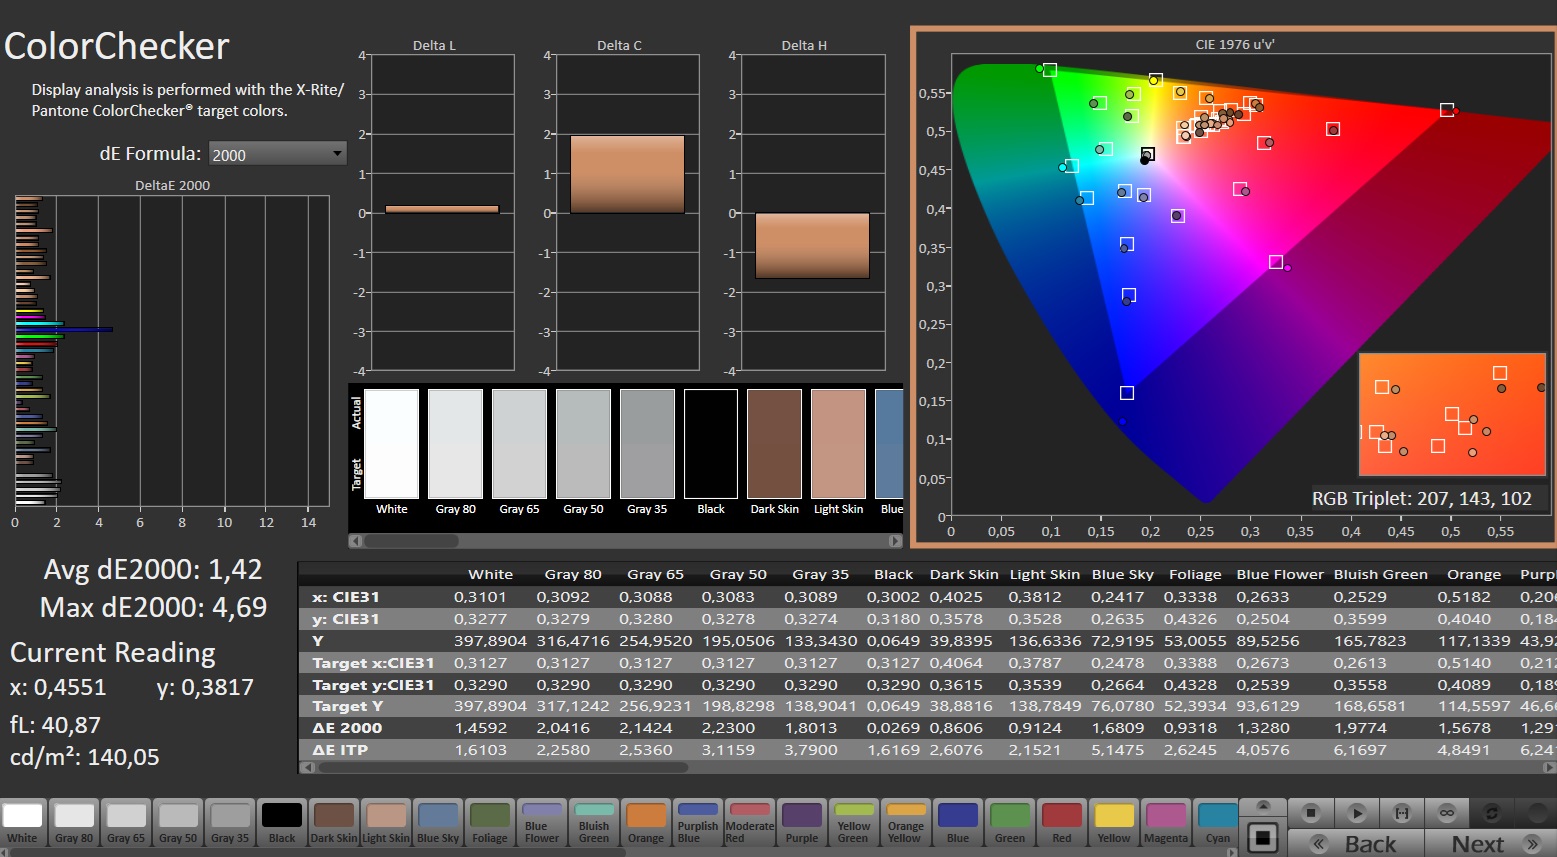
Task: Select the Gray 80 bottom swatch
Action: (x=74, y=823)
